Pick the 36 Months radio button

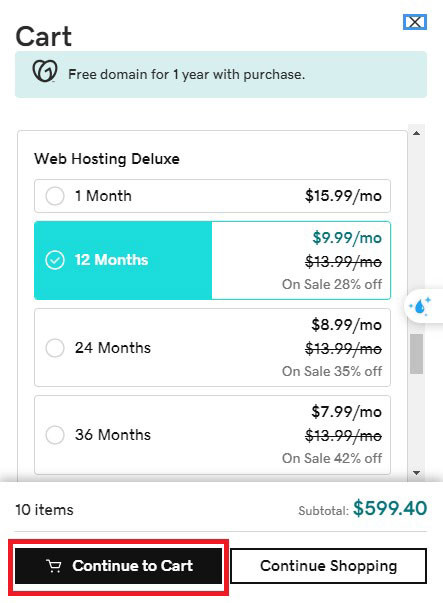55,435
